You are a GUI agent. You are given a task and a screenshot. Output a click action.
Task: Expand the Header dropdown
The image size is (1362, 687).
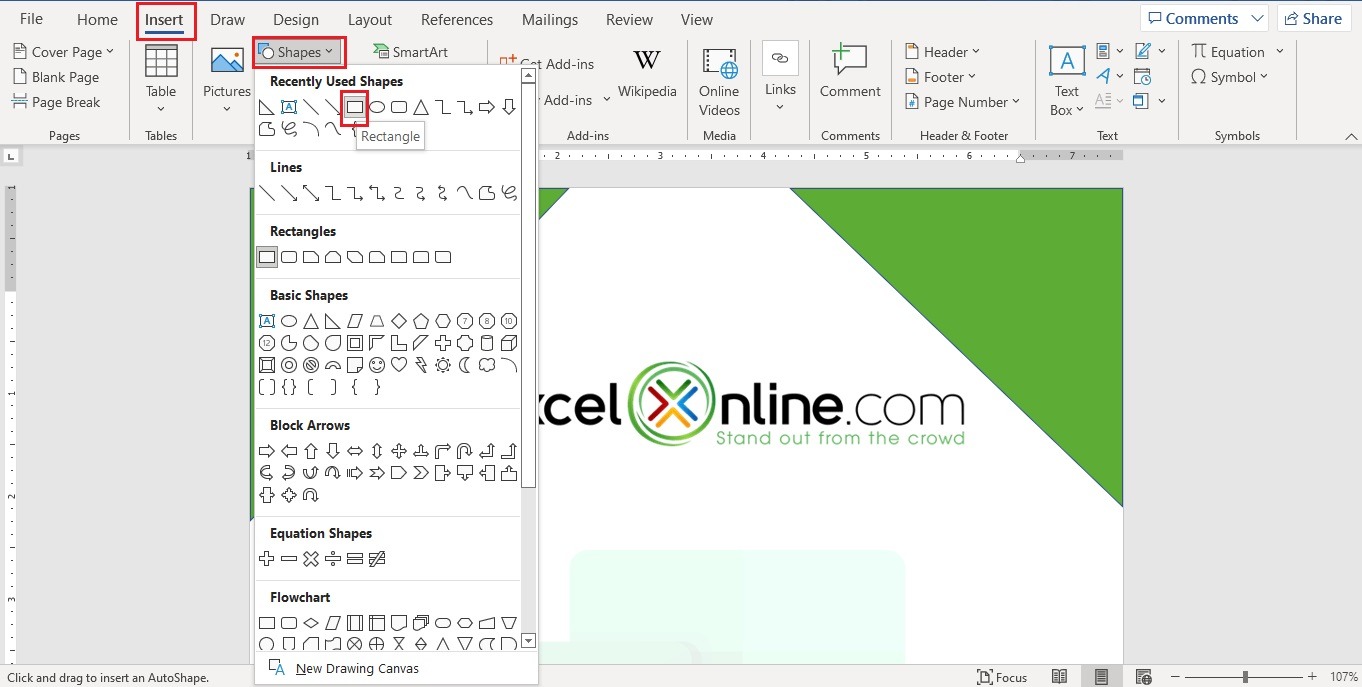tap(943, 52)
